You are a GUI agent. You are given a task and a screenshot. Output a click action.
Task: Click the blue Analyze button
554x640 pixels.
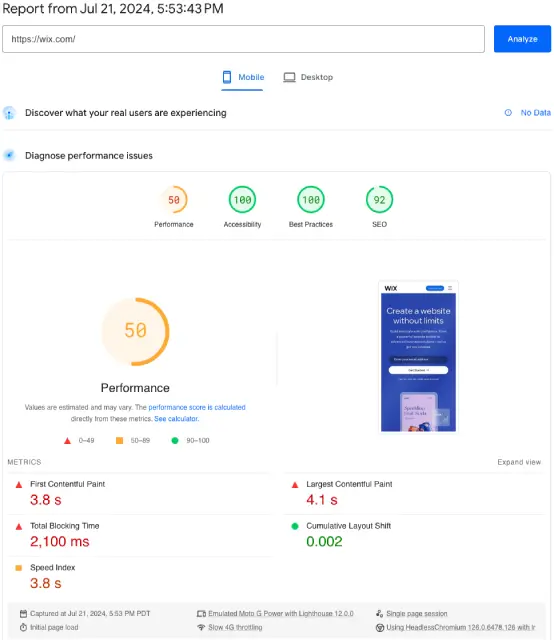(522, 39)
